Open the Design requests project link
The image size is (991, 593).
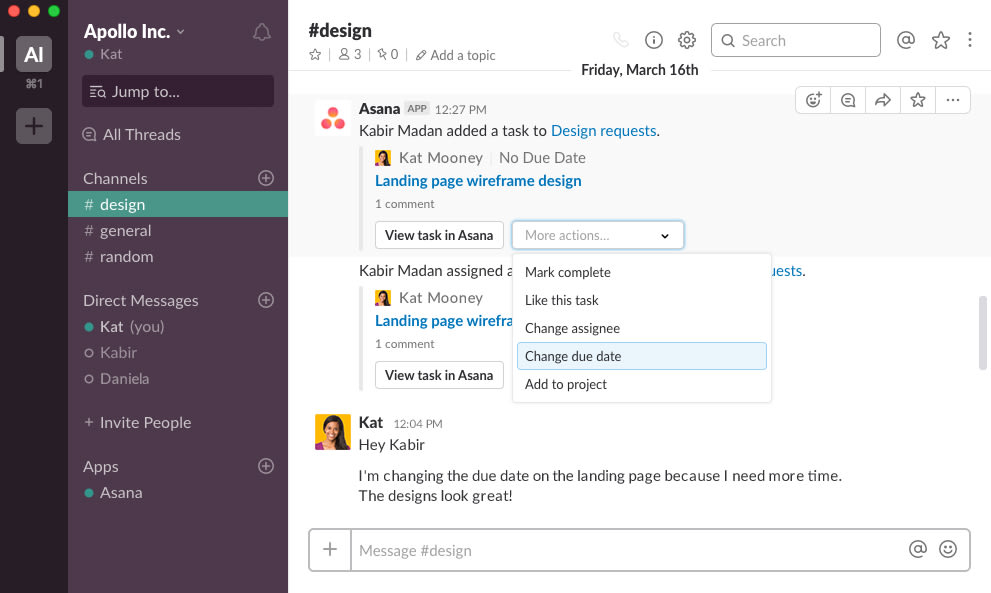pyautogui.click(x=604, y=130)
